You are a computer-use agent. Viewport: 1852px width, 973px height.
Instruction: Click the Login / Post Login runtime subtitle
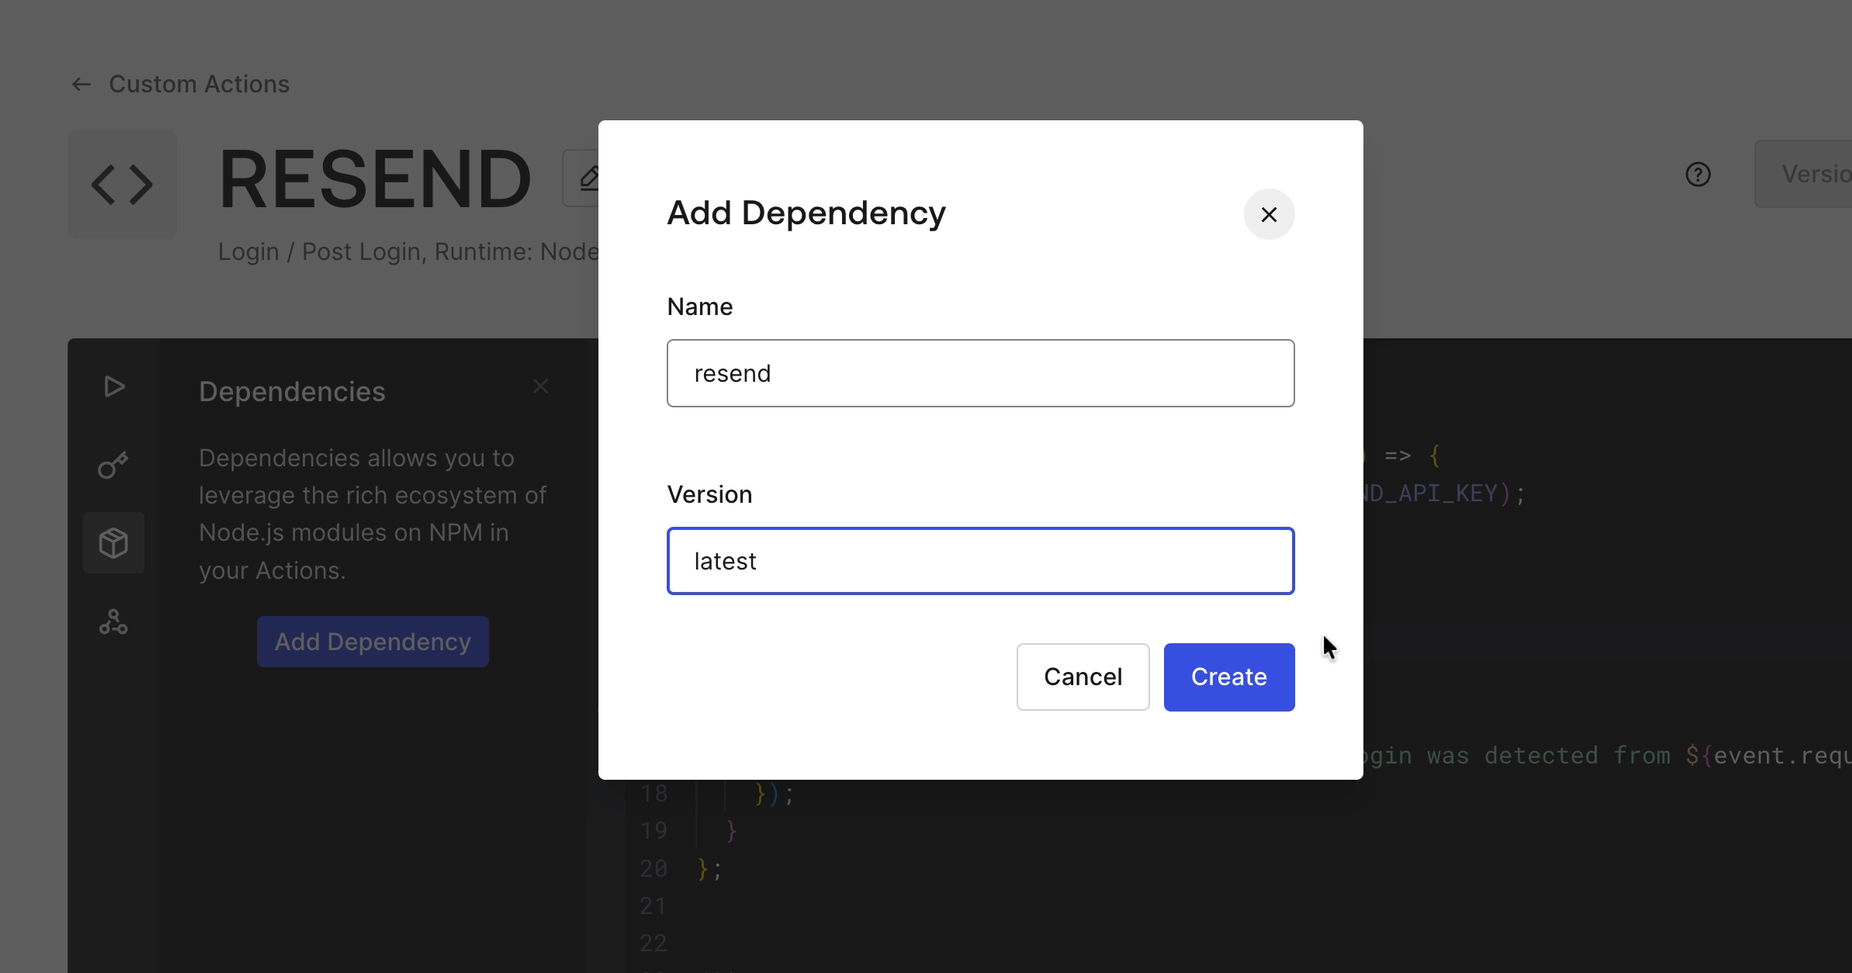pos(408,251)
